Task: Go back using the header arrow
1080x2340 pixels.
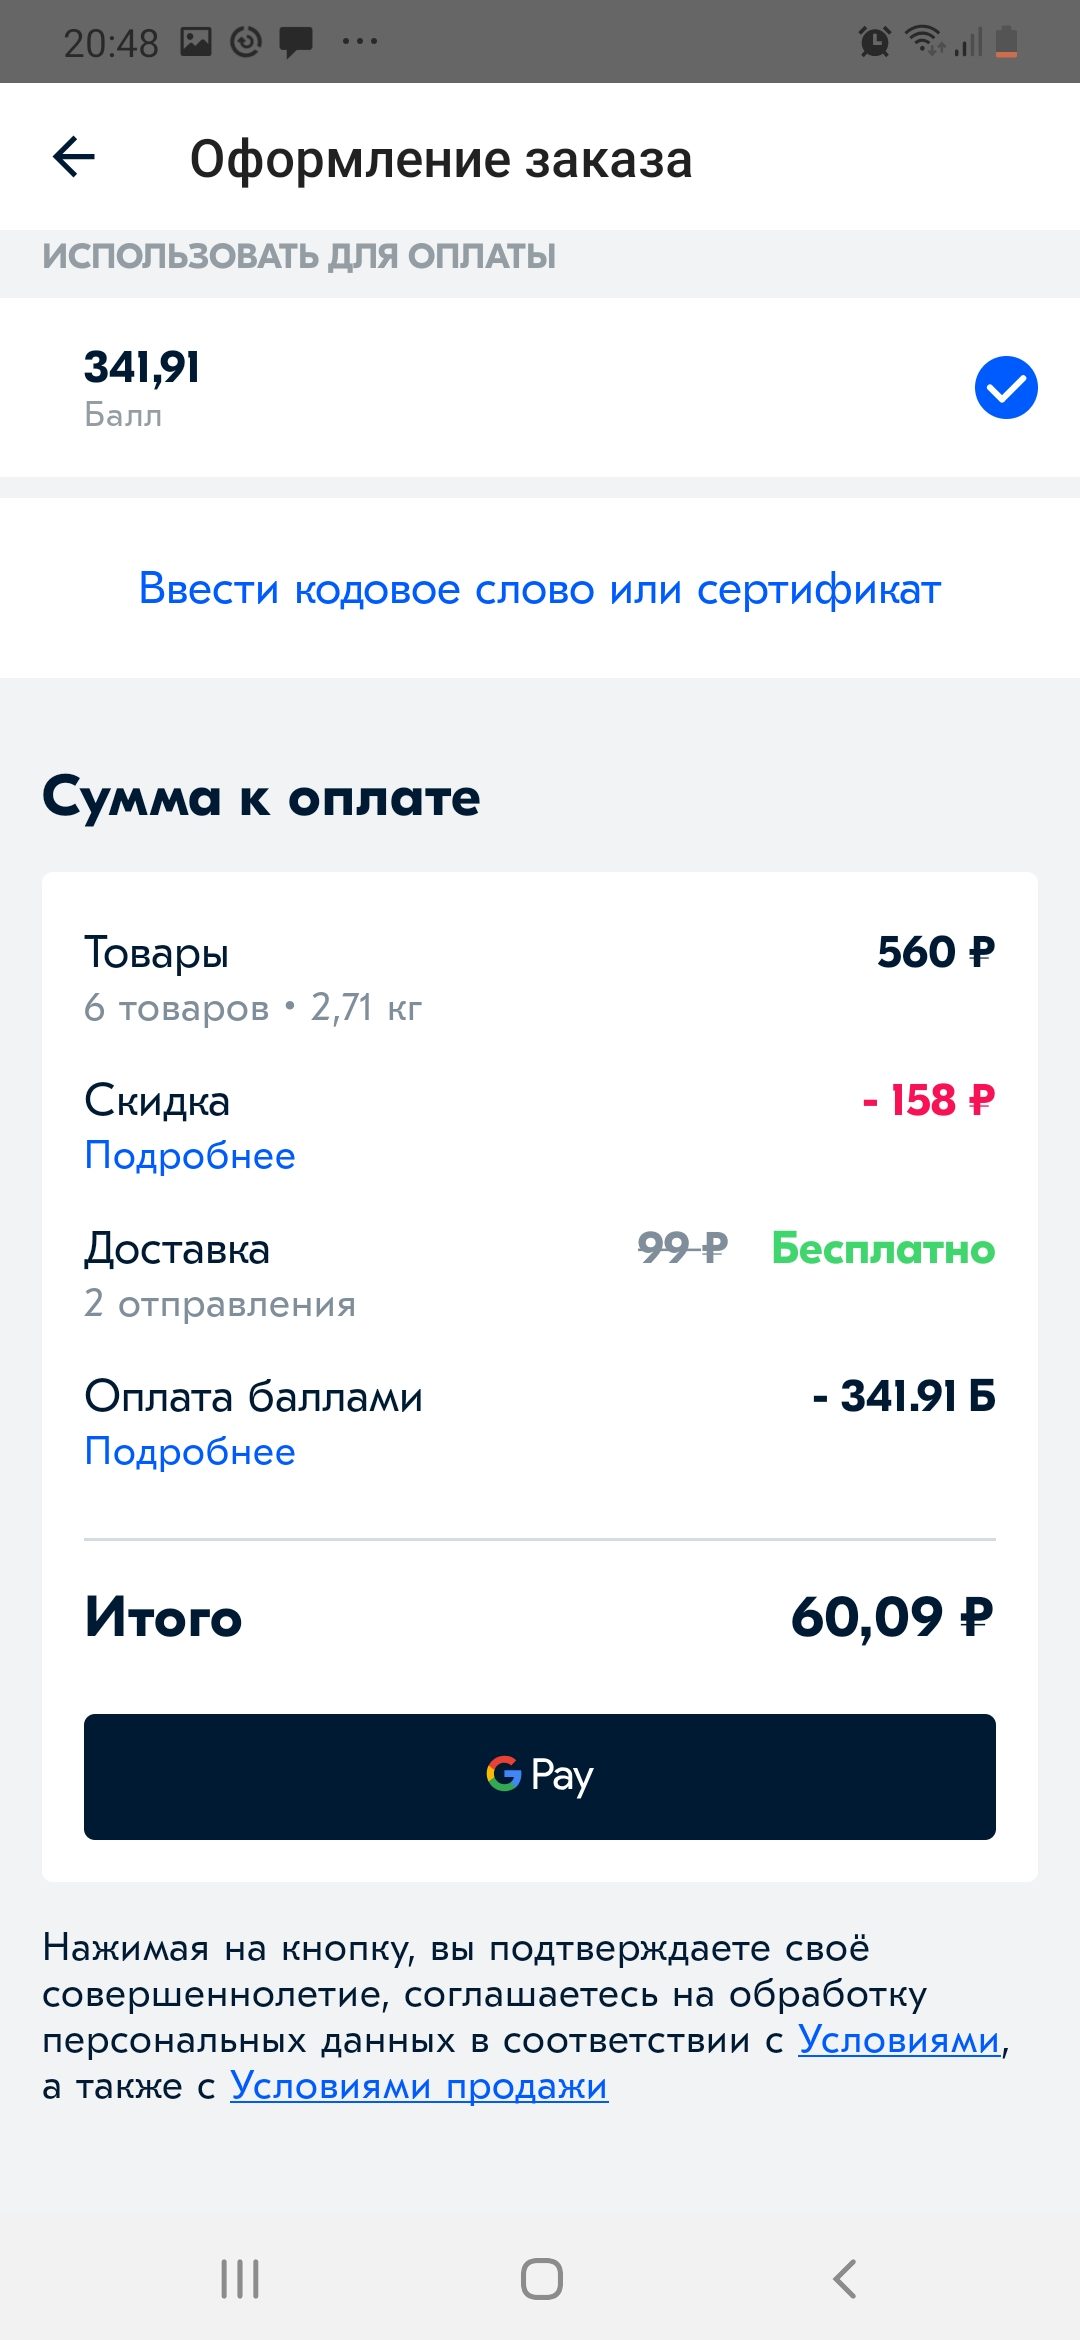Action: coord(74,157)
